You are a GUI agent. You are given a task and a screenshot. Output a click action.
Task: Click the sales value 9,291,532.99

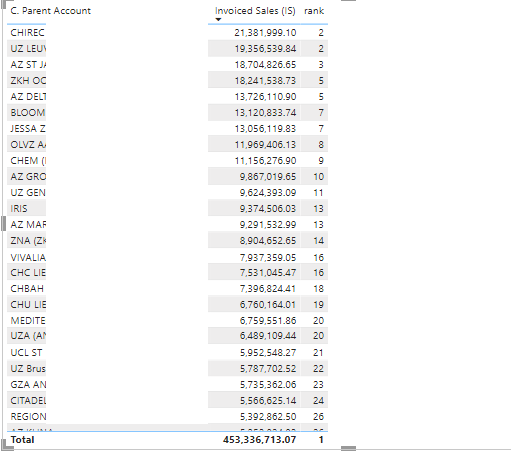tap(268, 225)
